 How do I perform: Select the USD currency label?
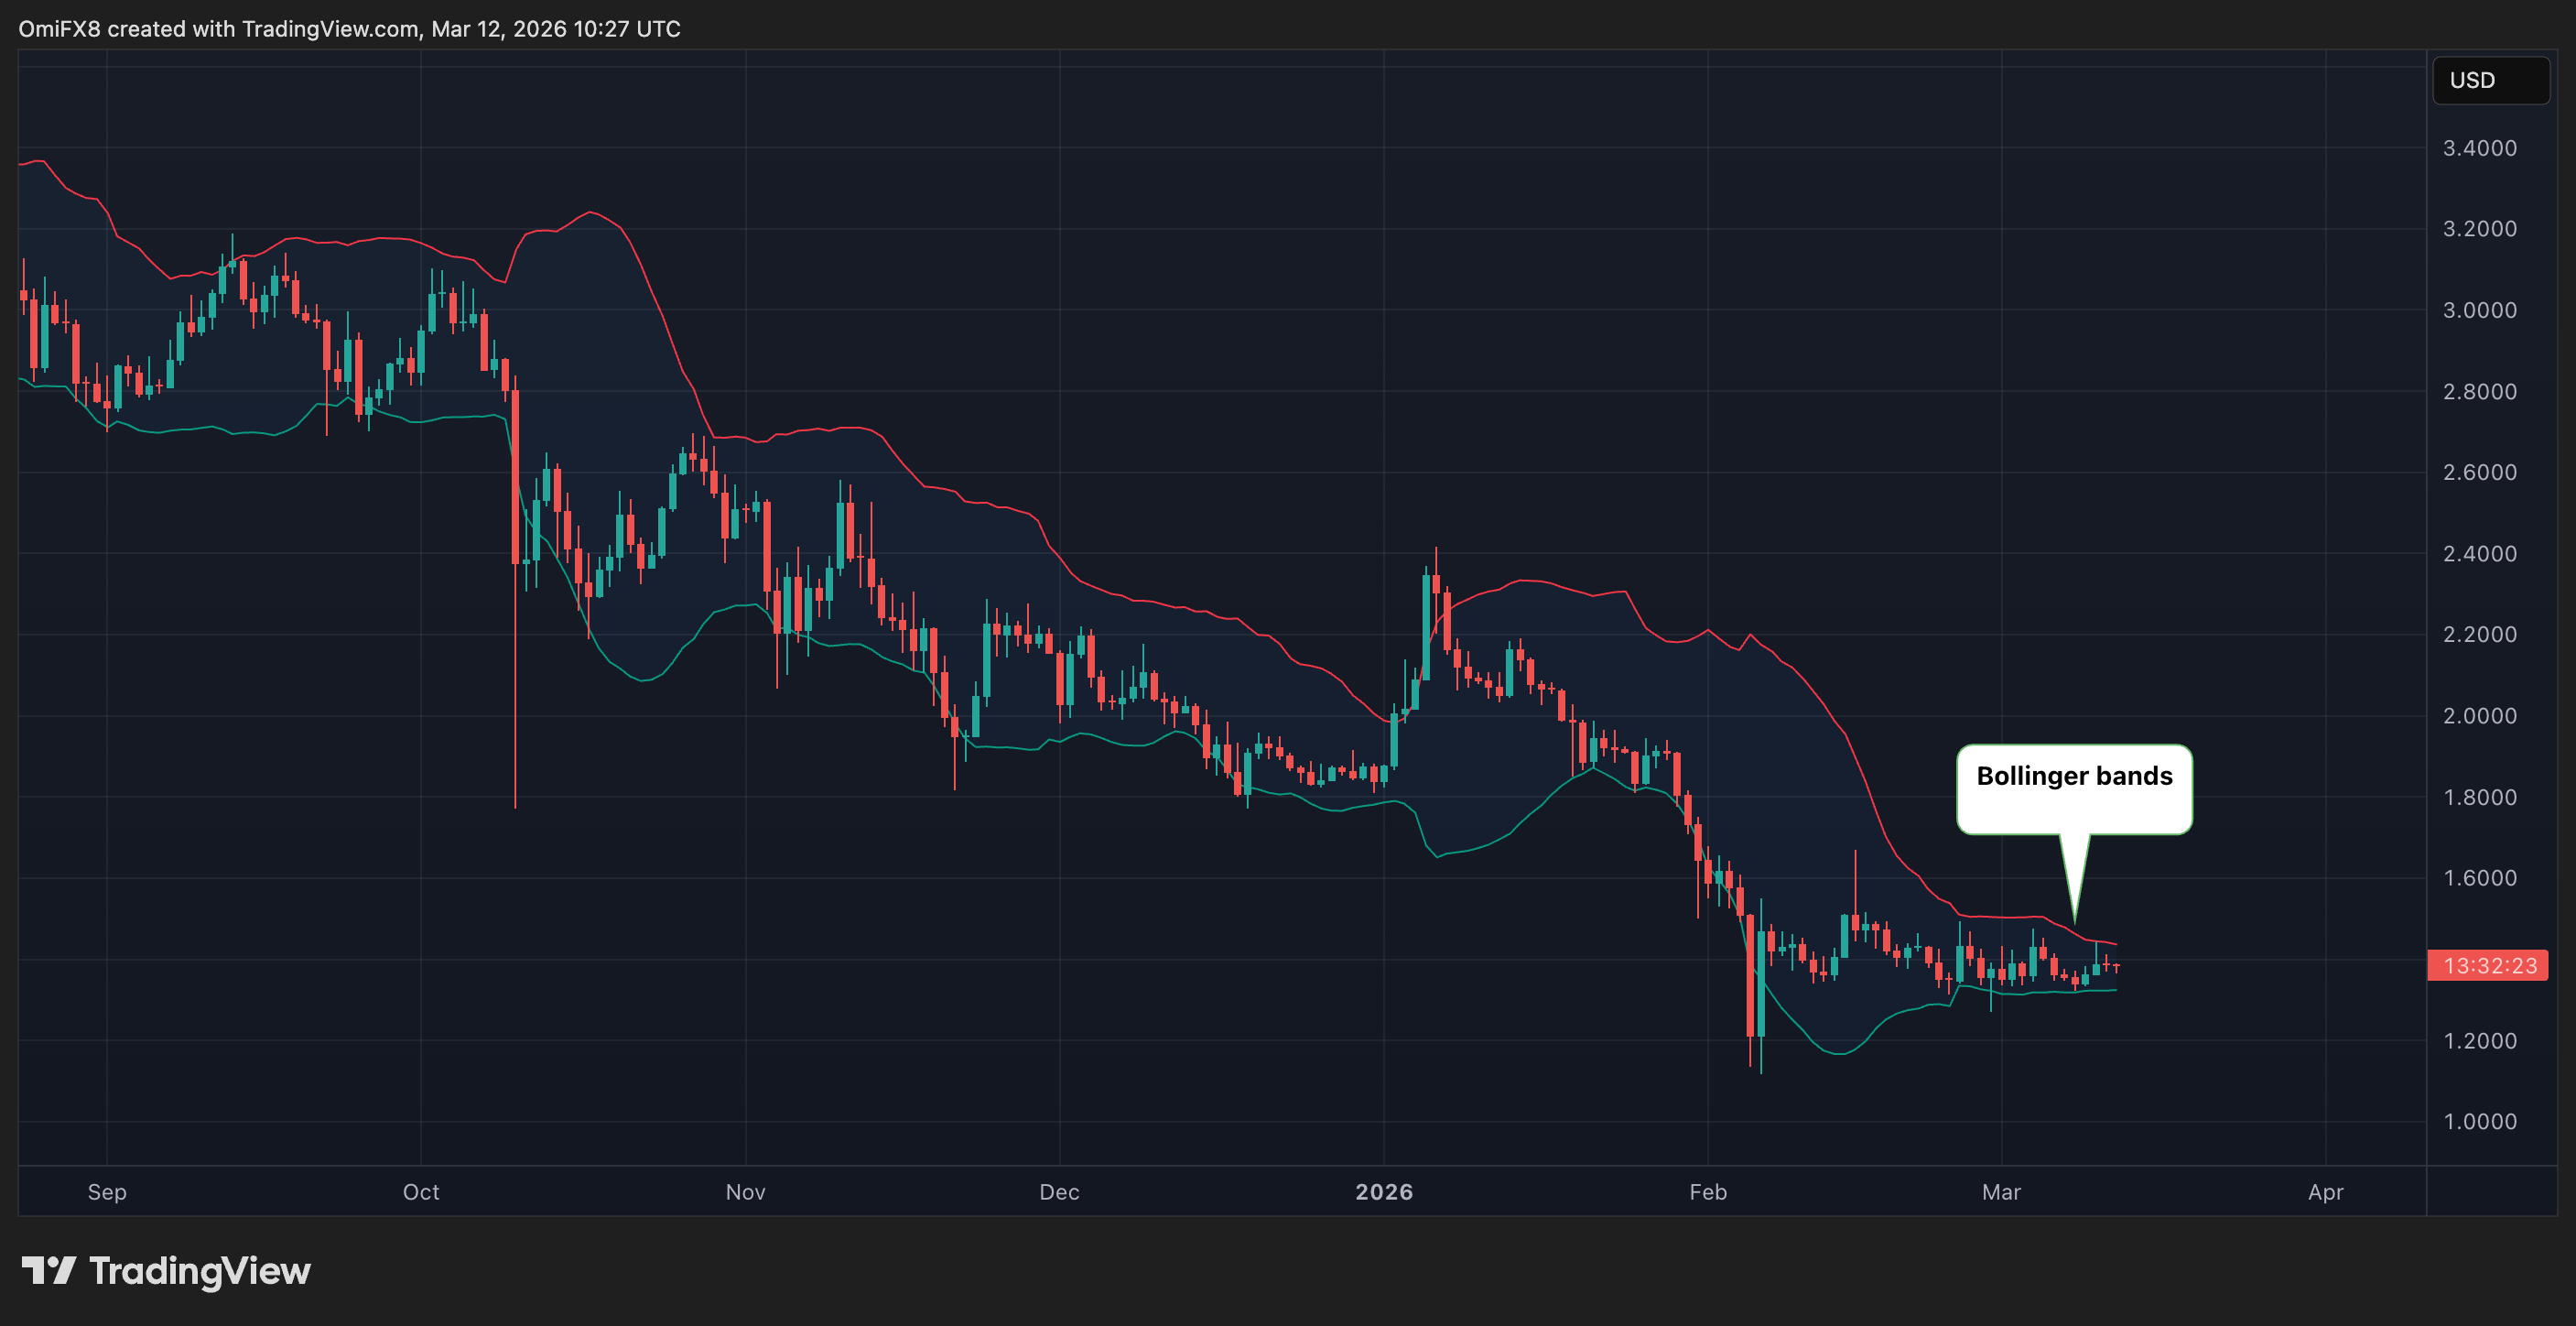pos(2489,80)
